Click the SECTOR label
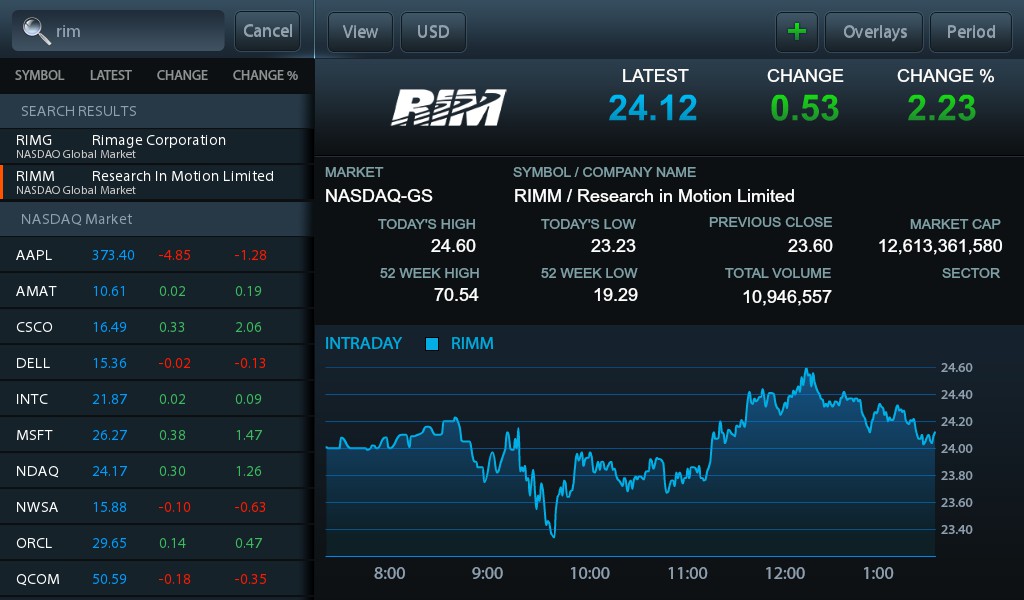 [970, 274]
